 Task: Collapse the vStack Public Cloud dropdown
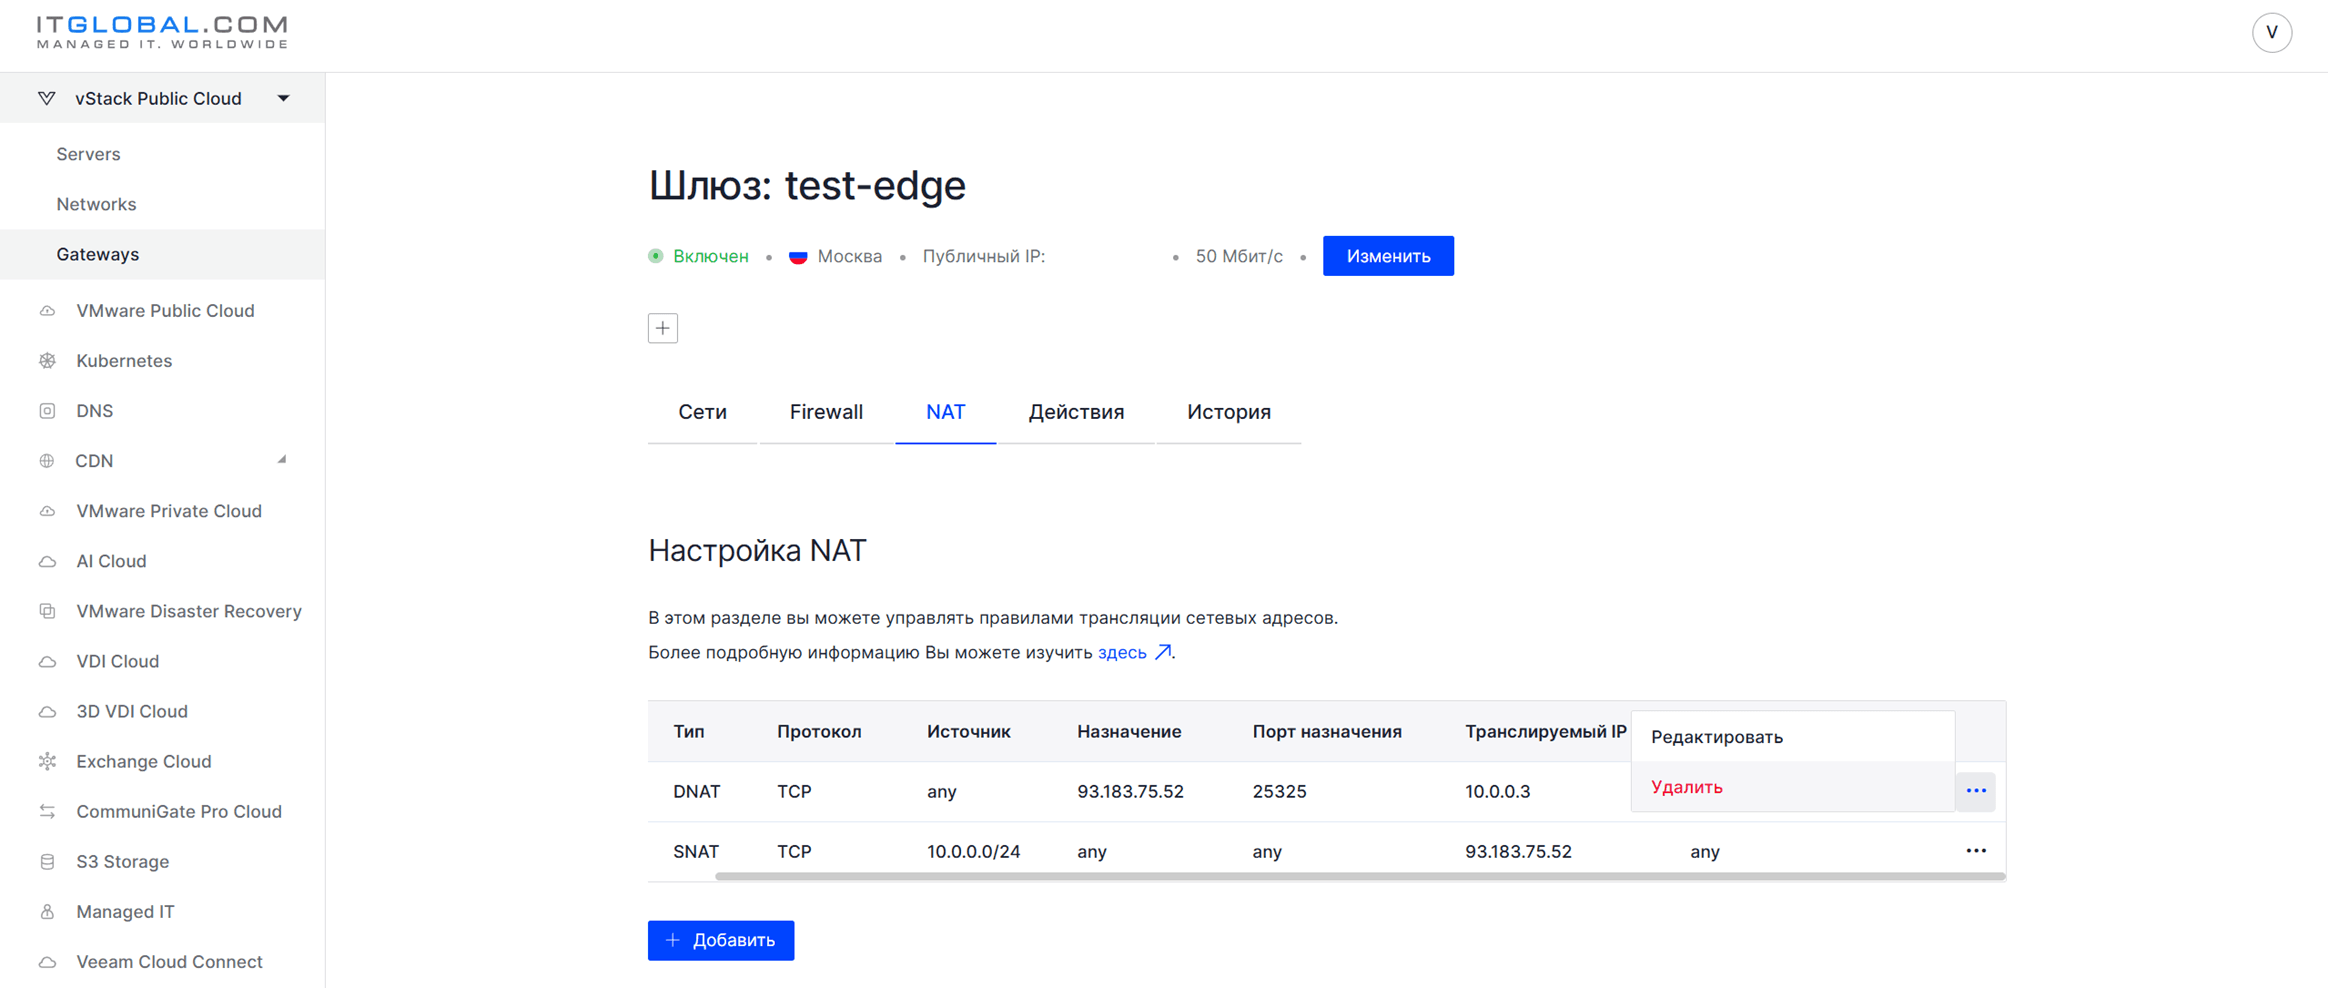(284, 98)
